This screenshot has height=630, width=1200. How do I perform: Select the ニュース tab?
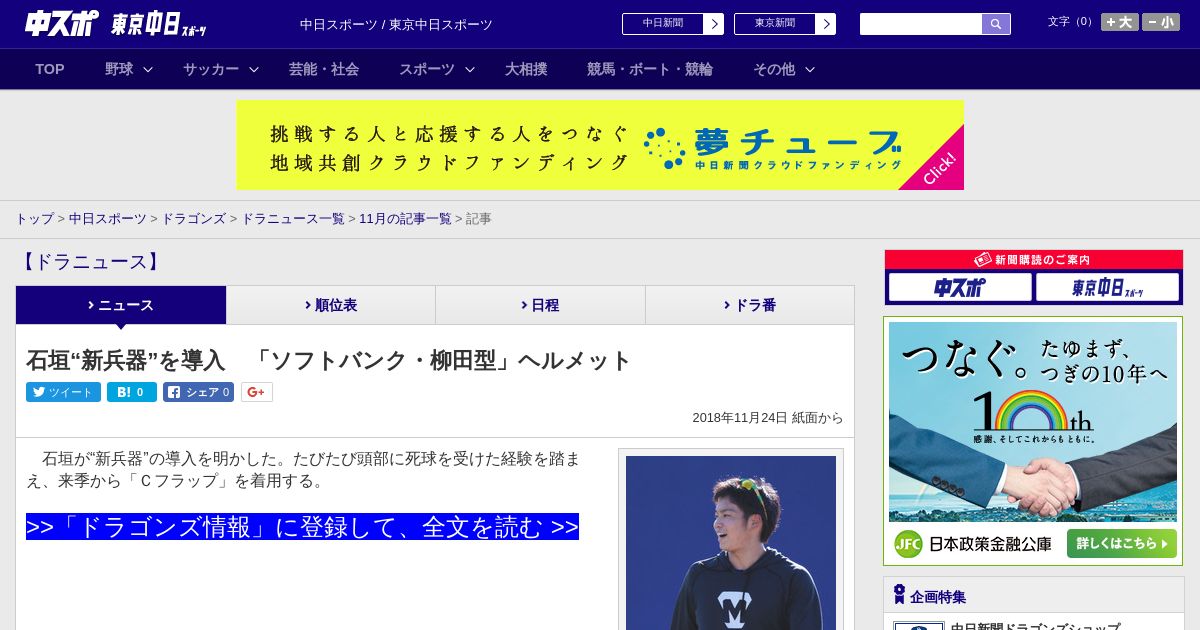click(x=121, y=305)
